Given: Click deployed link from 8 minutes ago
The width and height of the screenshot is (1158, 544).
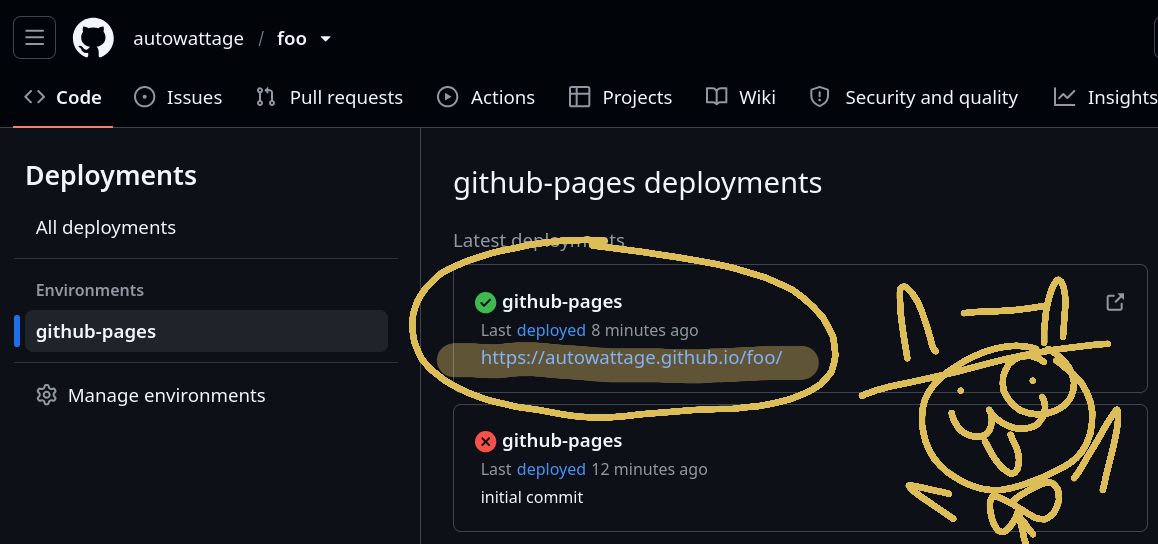Looking at the screenshot, I should 551,330.
